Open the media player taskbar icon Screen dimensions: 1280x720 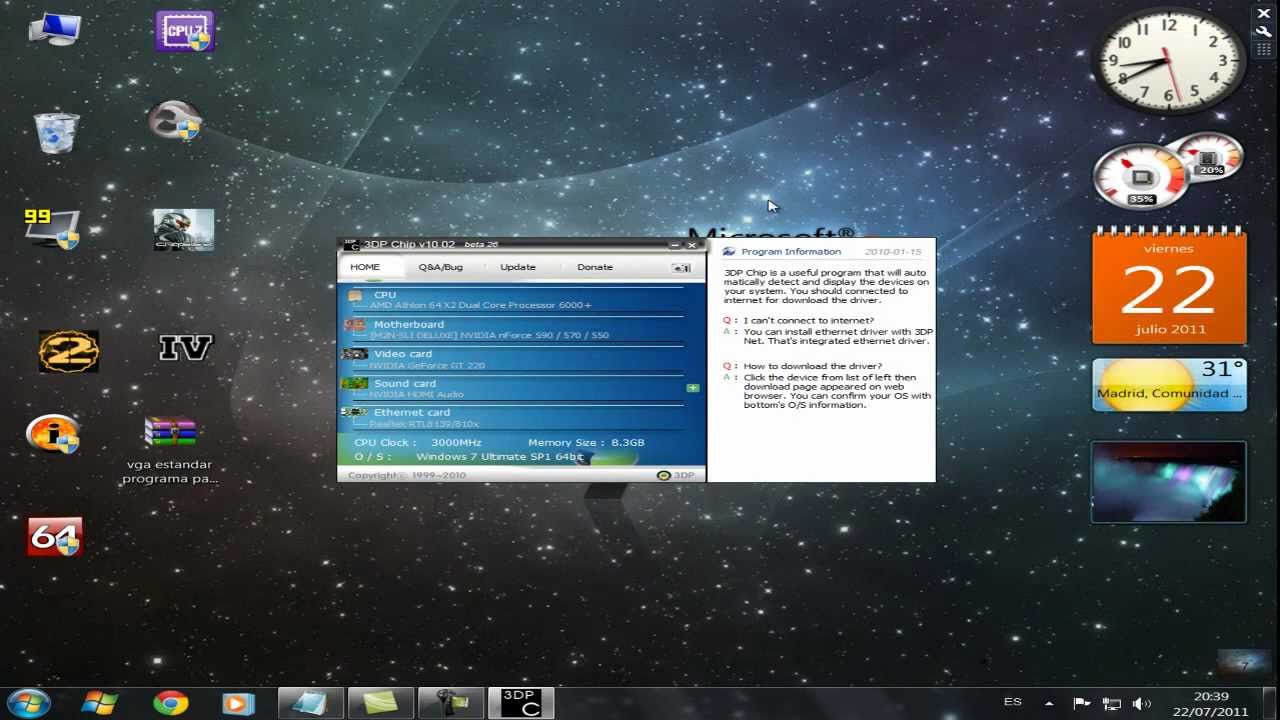pyautogui.click(x=237, y=703)
